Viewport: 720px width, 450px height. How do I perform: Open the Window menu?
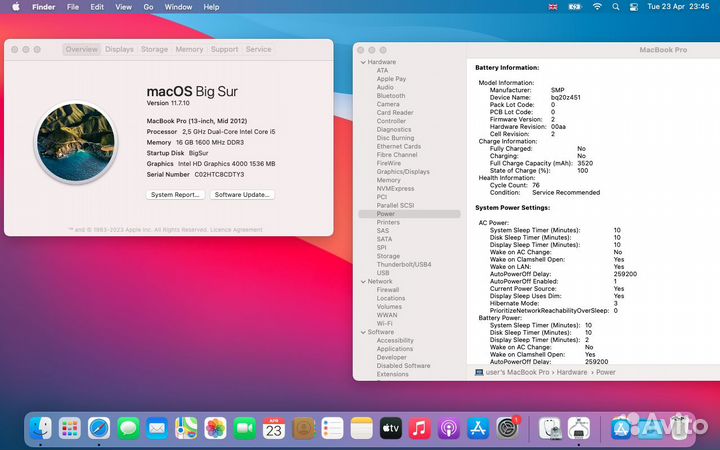coord(178,7)
